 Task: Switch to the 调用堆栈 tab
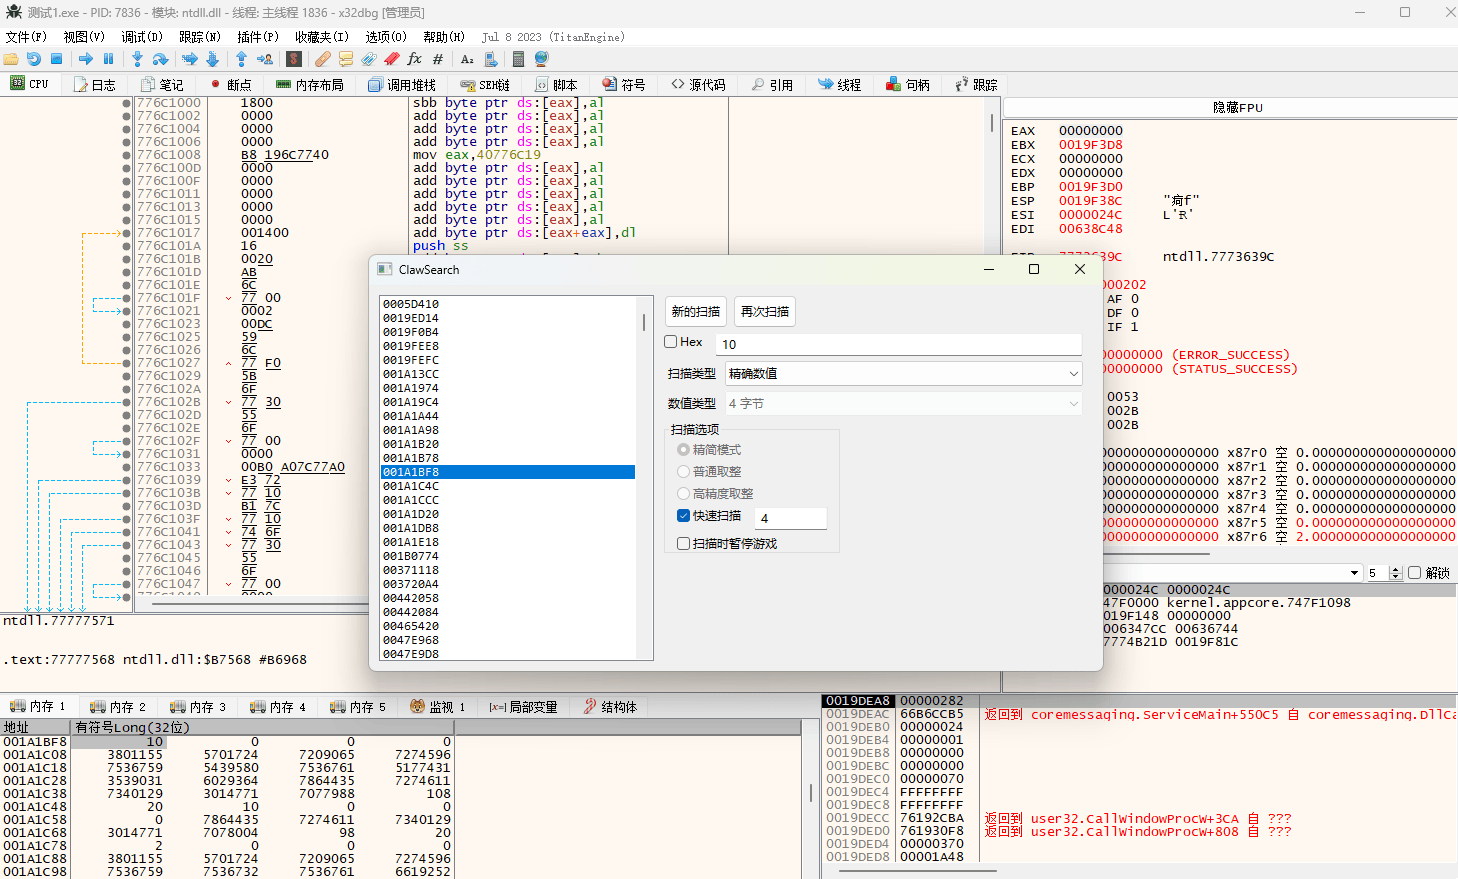click(402, 85)
